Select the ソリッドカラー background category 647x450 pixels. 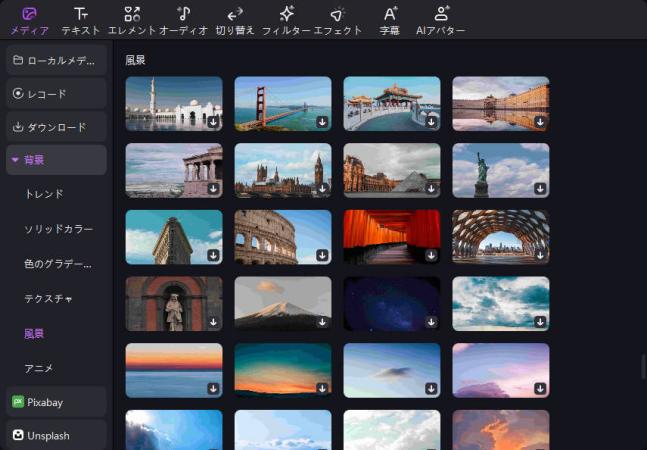point(59,230)
